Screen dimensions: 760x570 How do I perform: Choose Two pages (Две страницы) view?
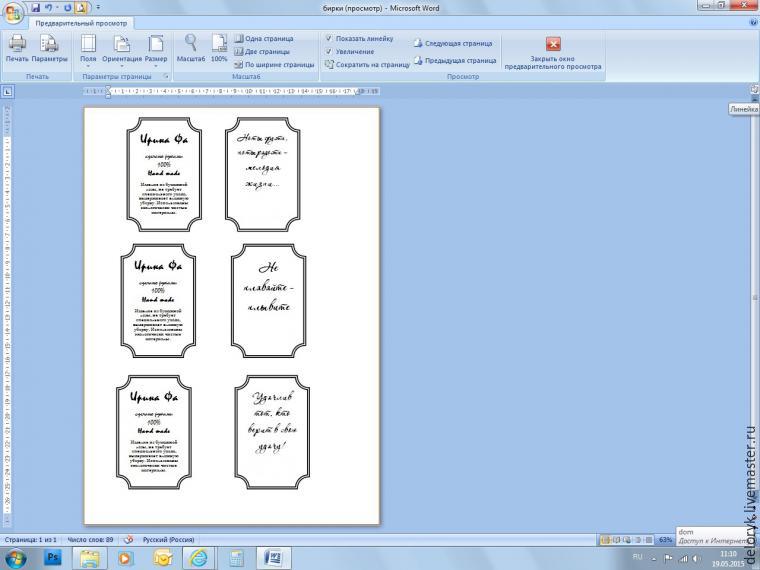[266, 51]
